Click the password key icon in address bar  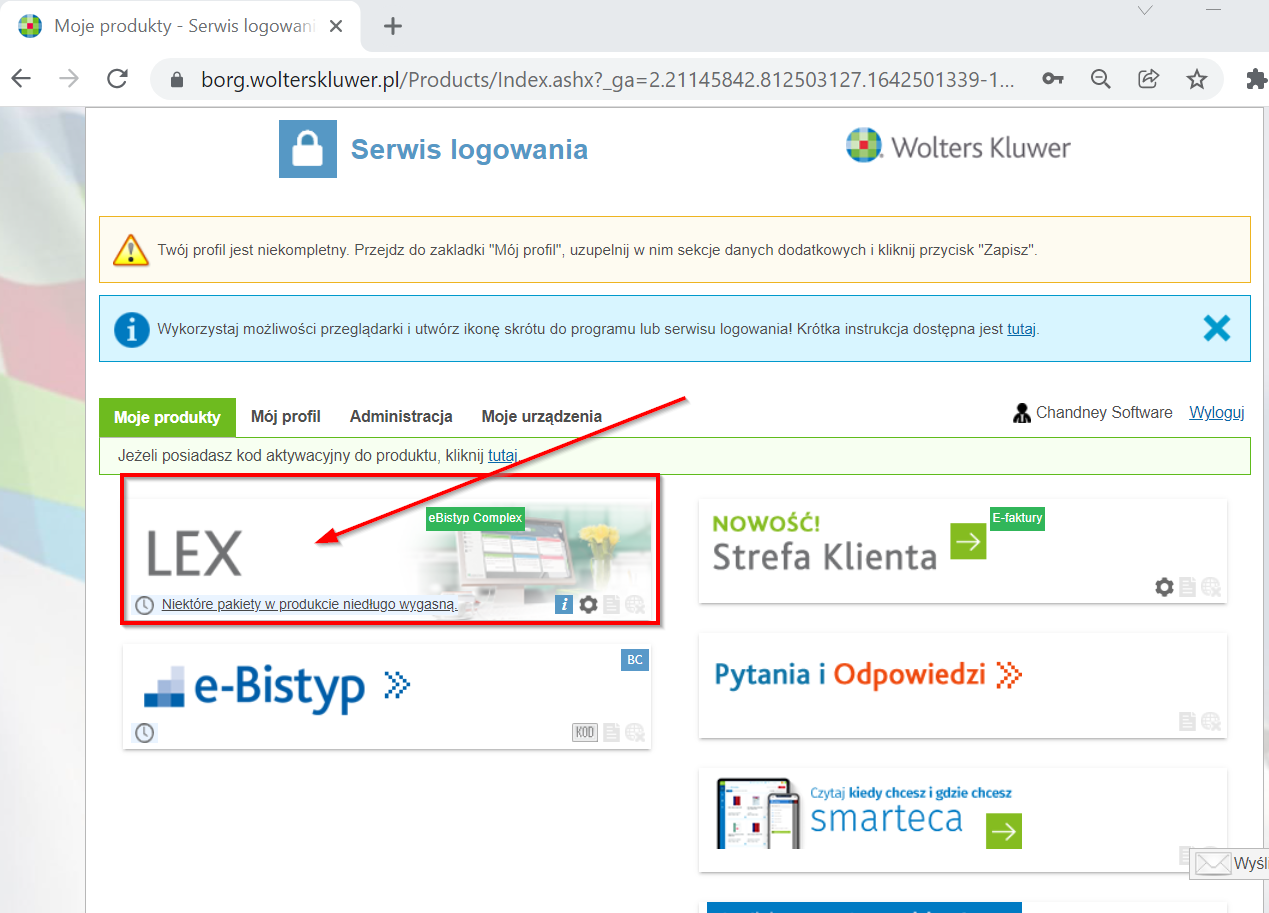[1052, 79]
